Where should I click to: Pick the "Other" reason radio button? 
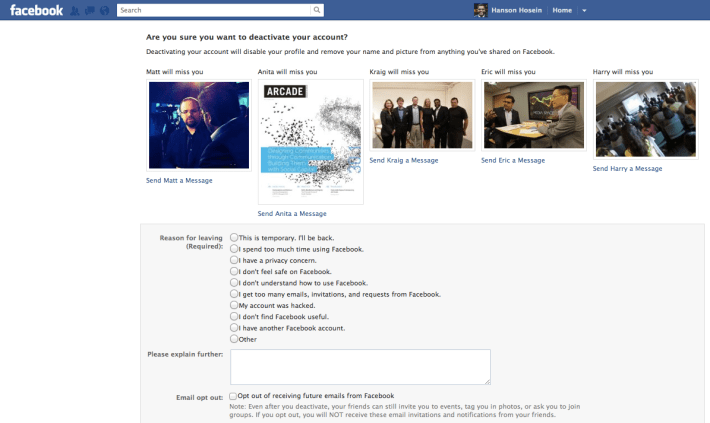[234, 339]
